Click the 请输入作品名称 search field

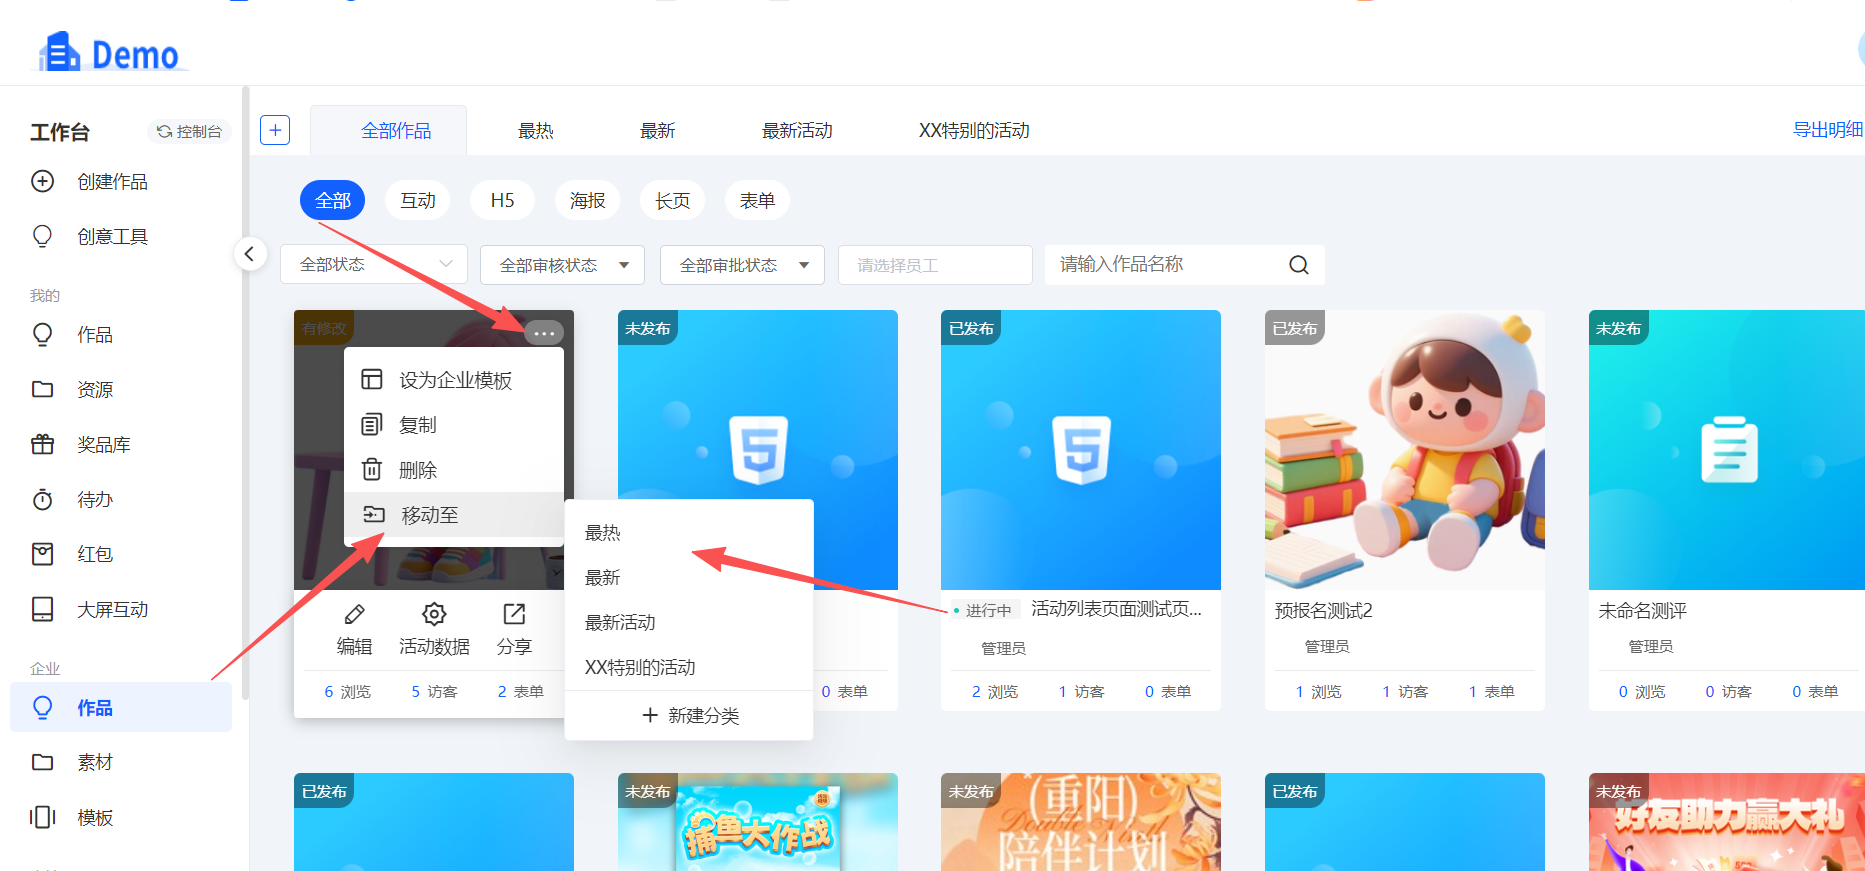pyautogui.click(x=1165, y=265)
